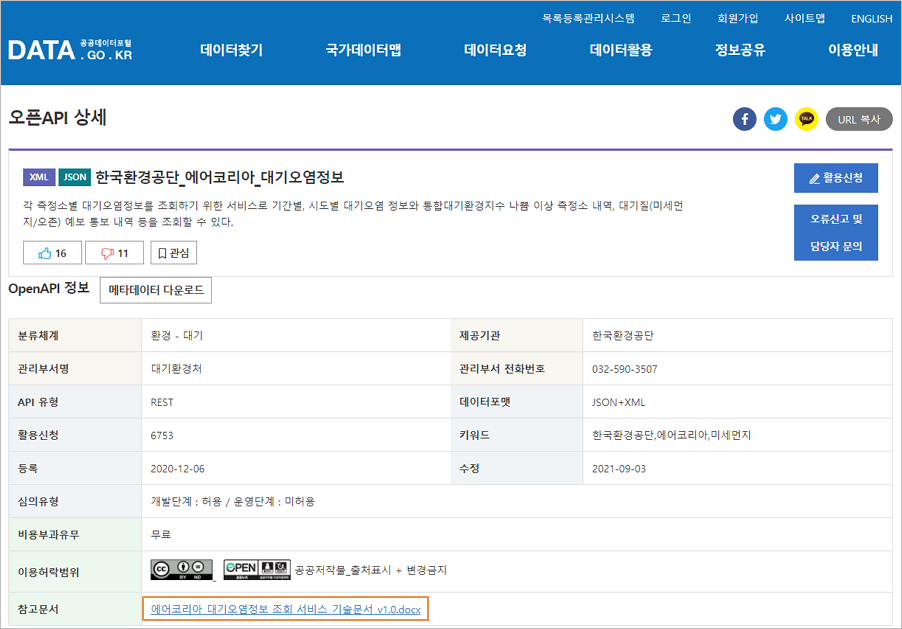Open the 데이터찾기 menu
This screenshot has height=629, width=902.
[x=231, y=50]
